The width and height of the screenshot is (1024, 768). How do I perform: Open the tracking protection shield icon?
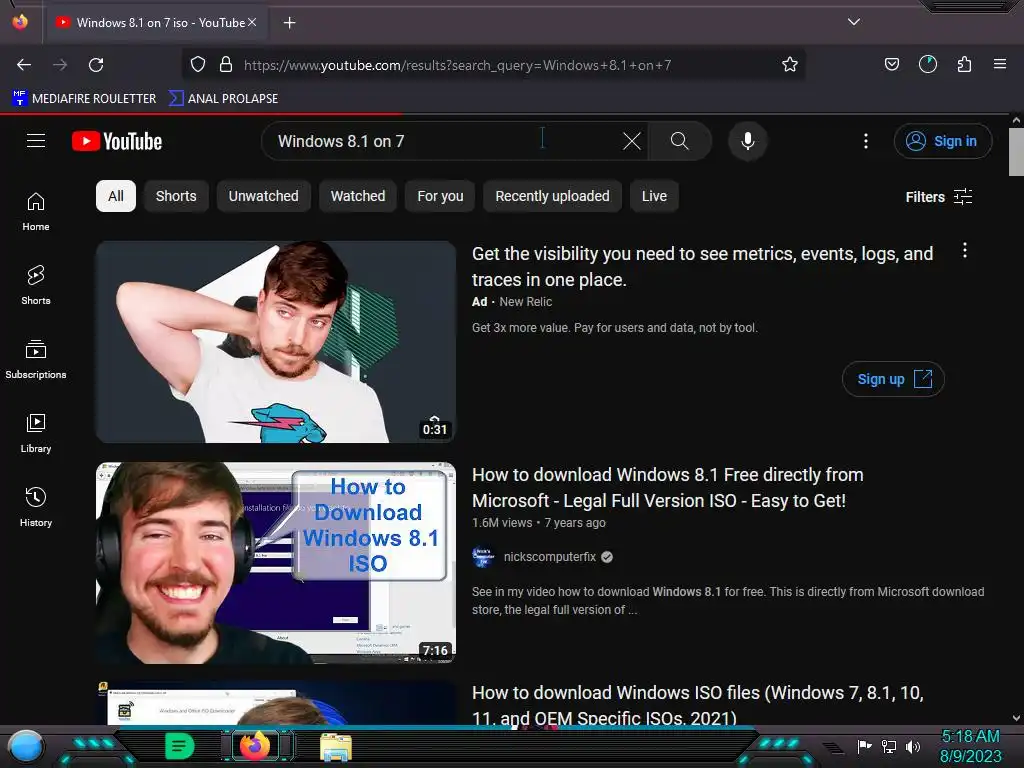pos(198,65)
